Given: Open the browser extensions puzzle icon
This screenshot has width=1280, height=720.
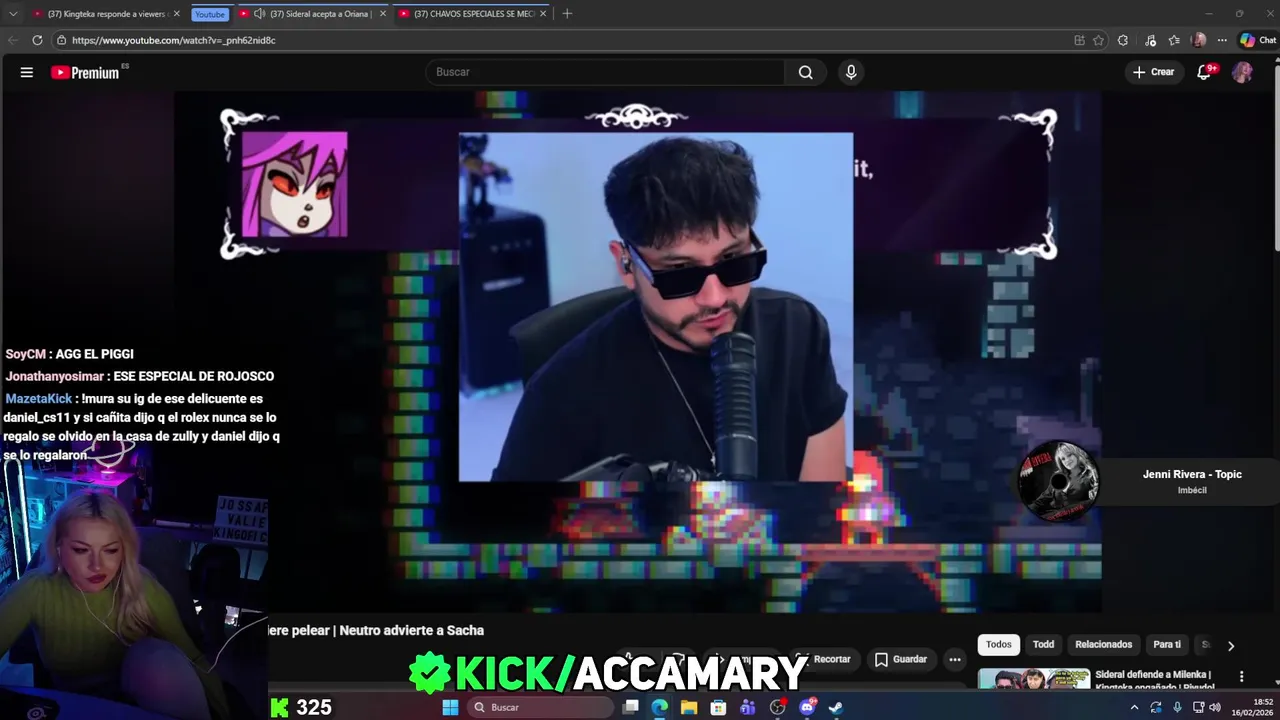Looking at the screenshot, I should pyautogui.click(x=1123, y=40).
